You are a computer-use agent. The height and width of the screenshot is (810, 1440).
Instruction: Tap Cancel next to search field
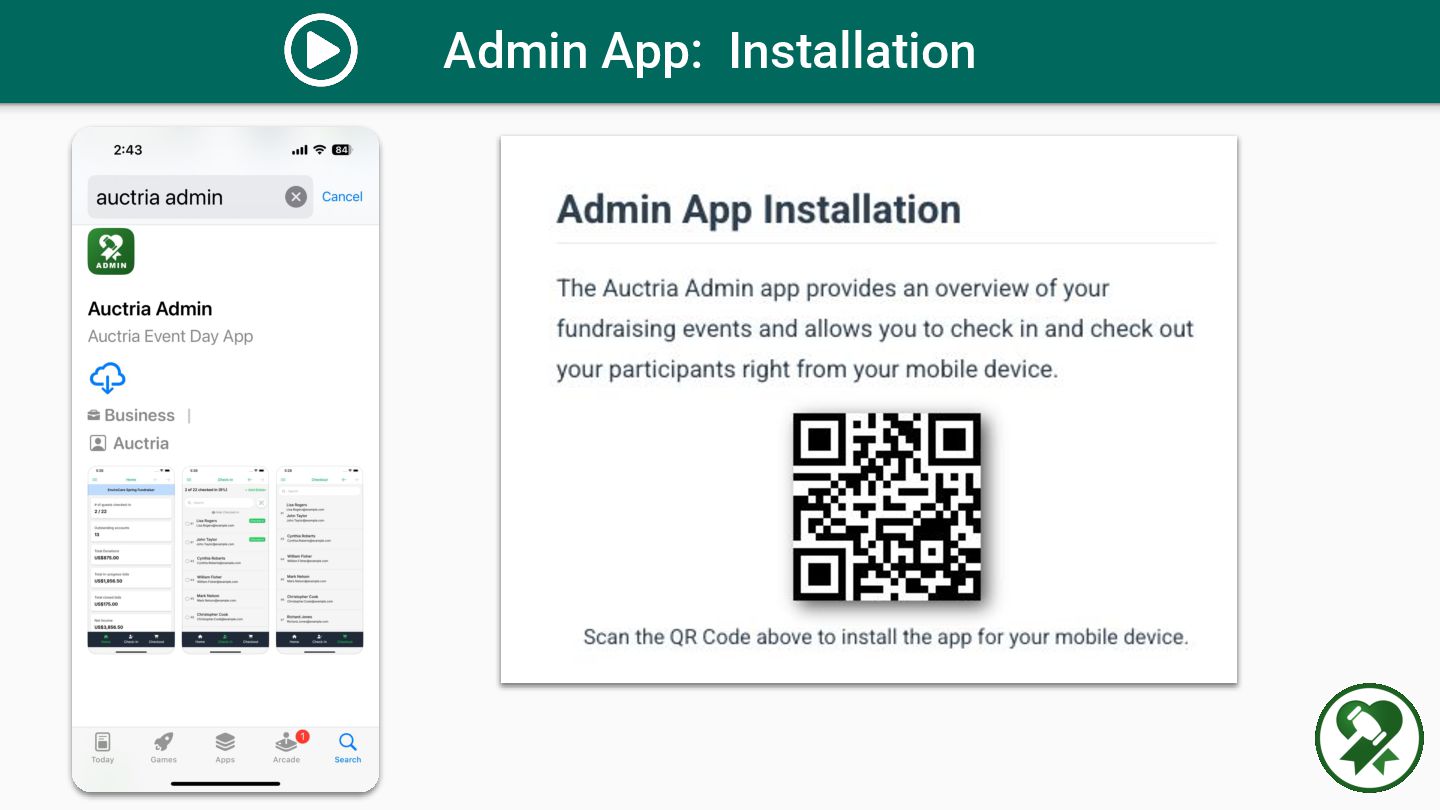coord(342,197)
